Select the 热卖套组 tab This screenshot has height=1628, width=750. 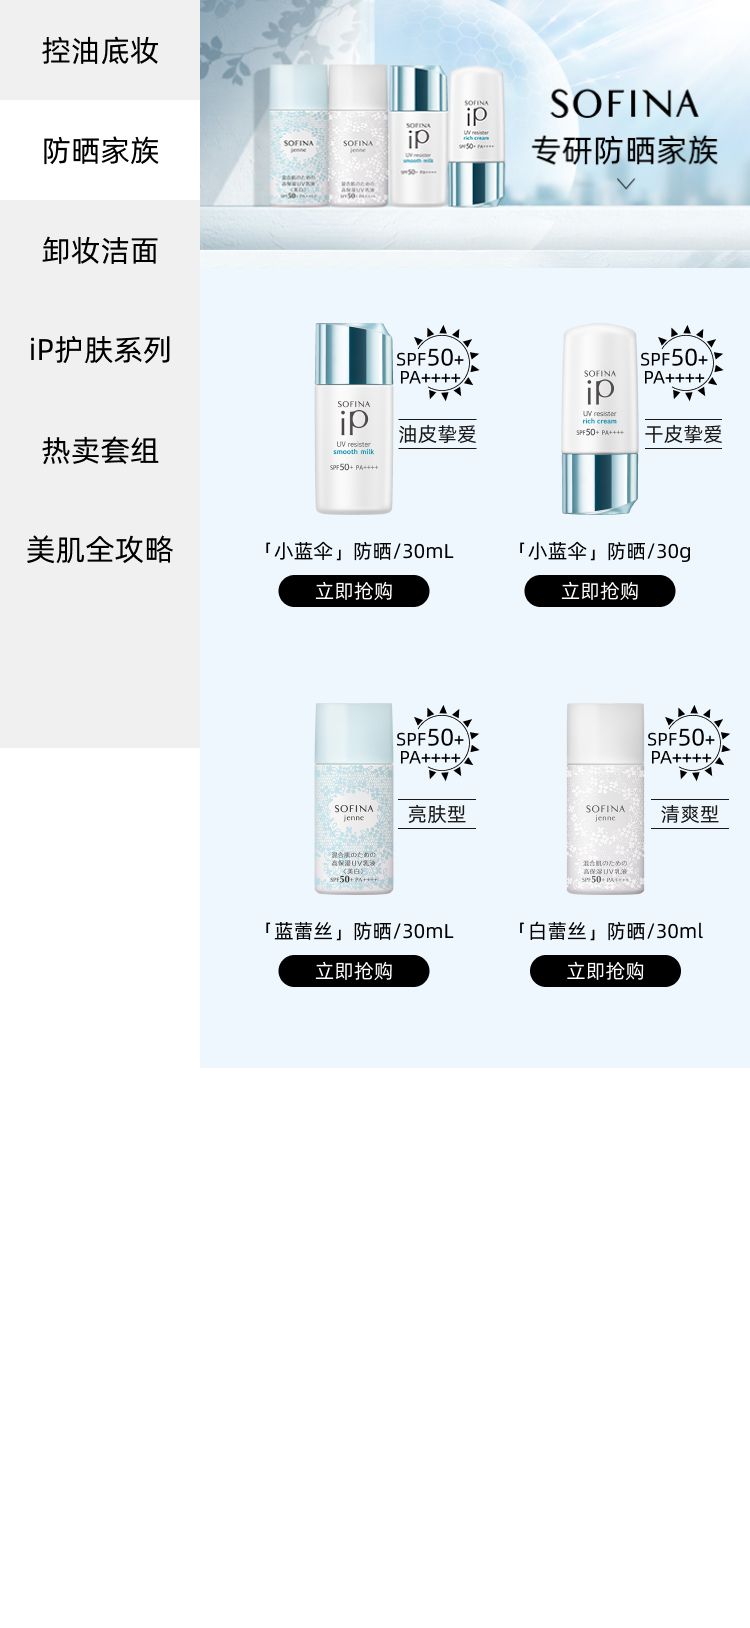100,450
